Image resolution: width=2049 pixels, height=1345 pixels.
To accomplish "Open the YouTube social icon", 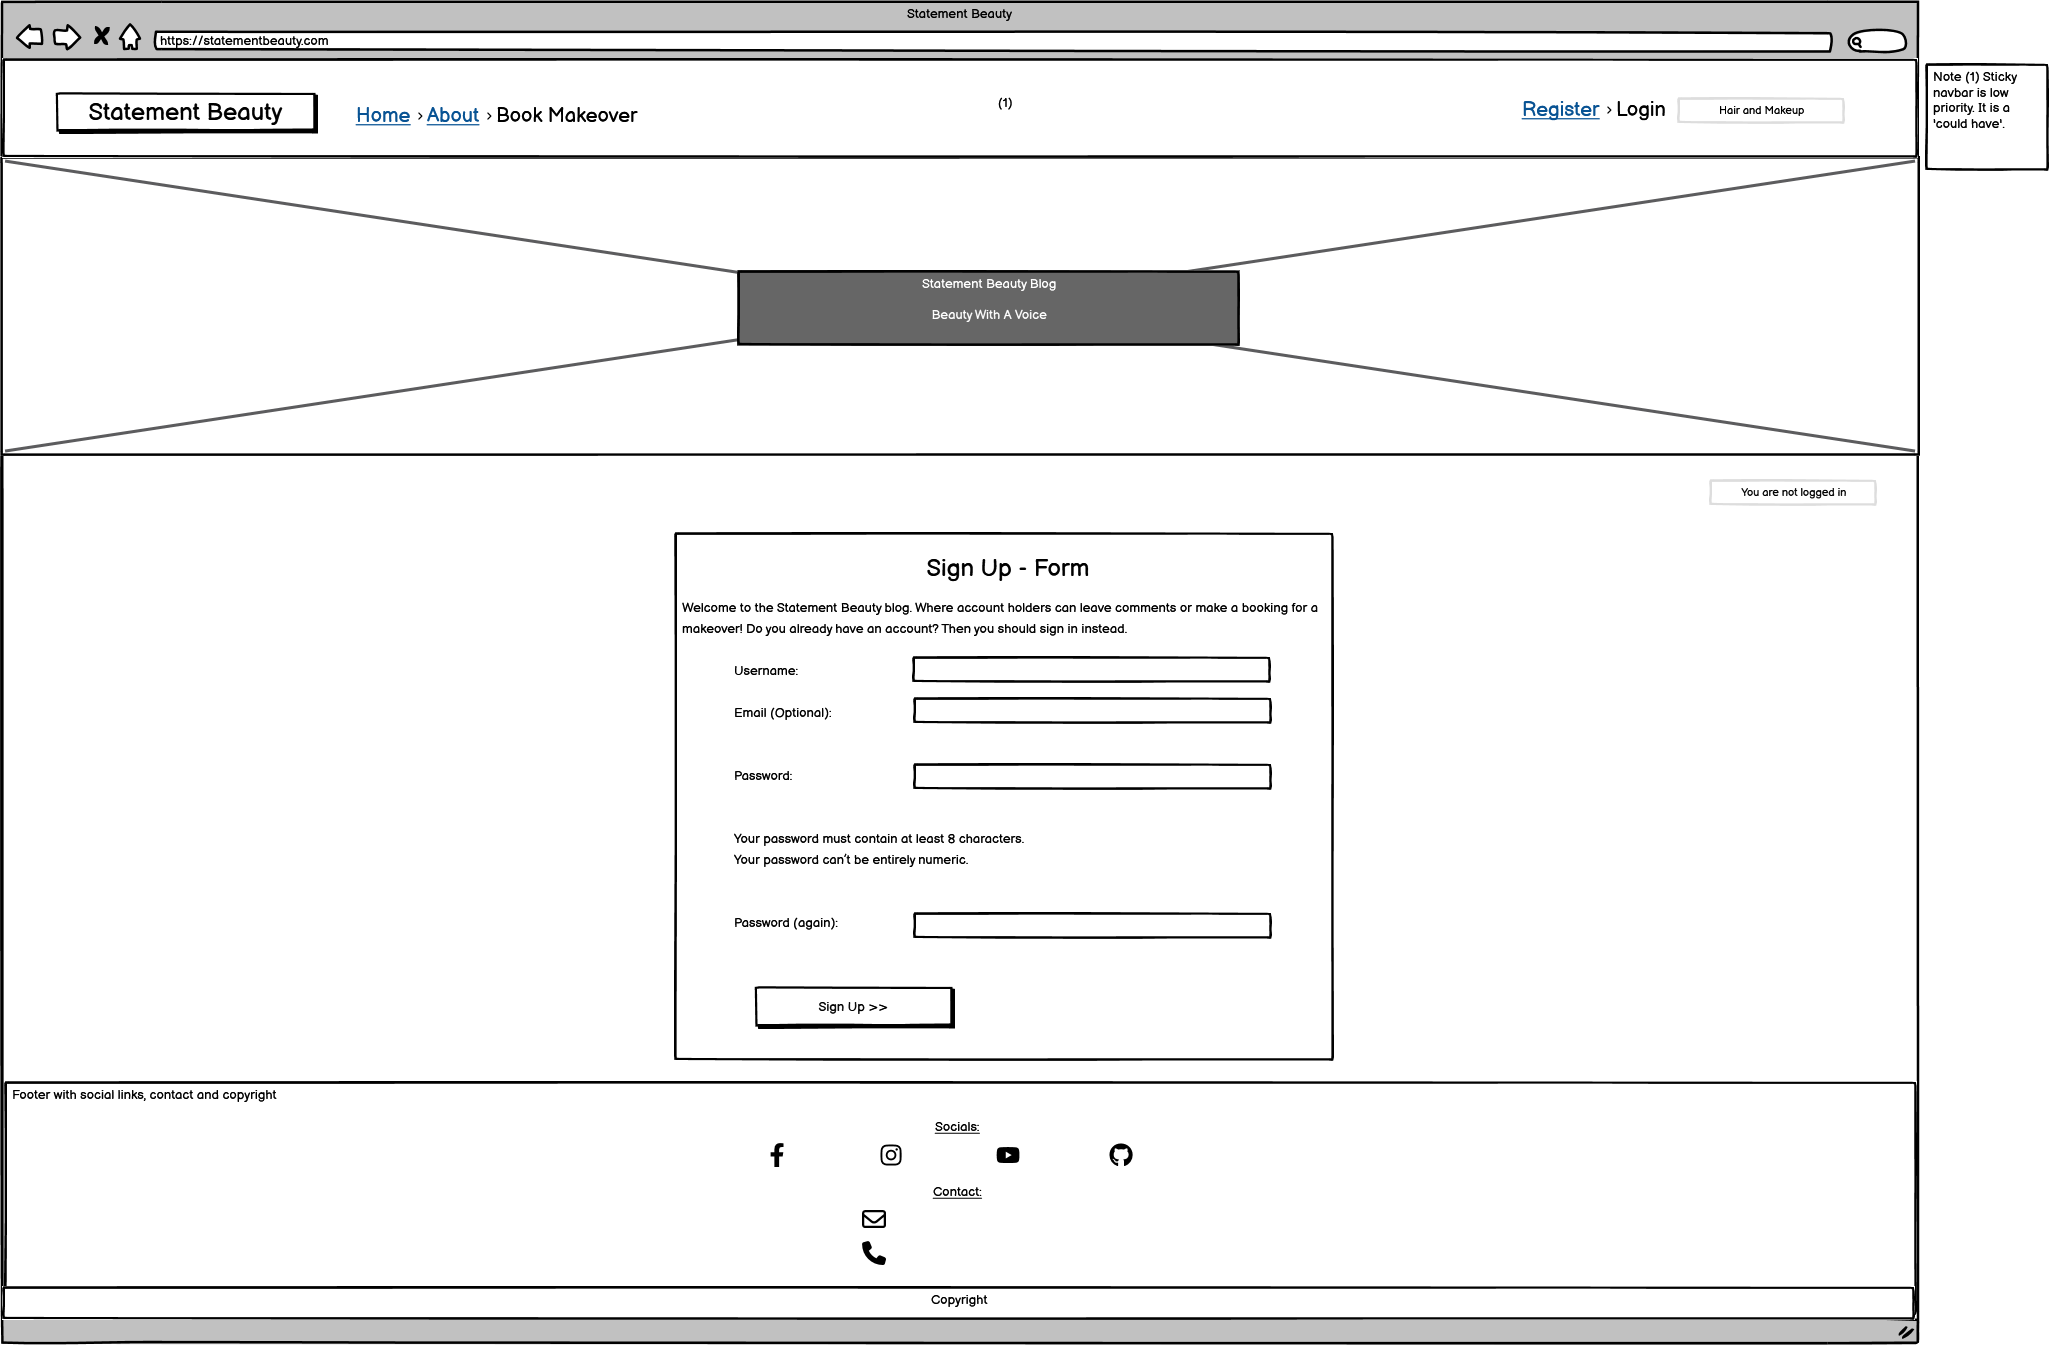I will point(1008,1155).
